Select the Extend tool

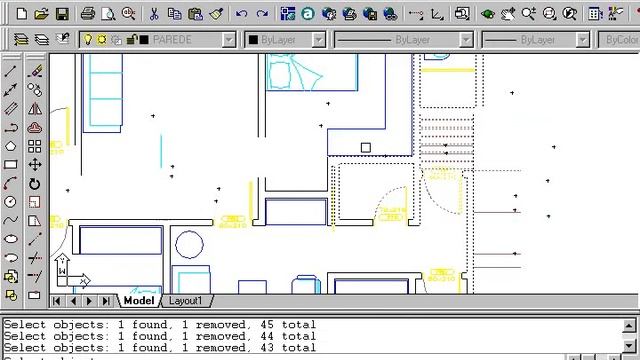point(35,276)
